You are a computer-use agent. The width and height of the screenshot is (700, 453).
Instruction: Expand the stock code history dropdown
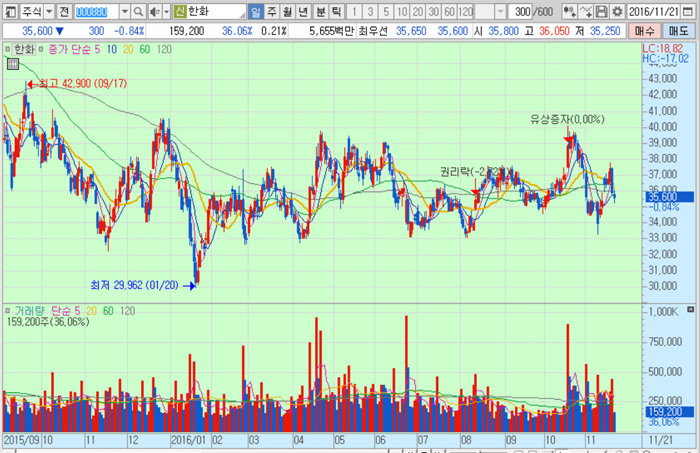(x=125, y=11)
